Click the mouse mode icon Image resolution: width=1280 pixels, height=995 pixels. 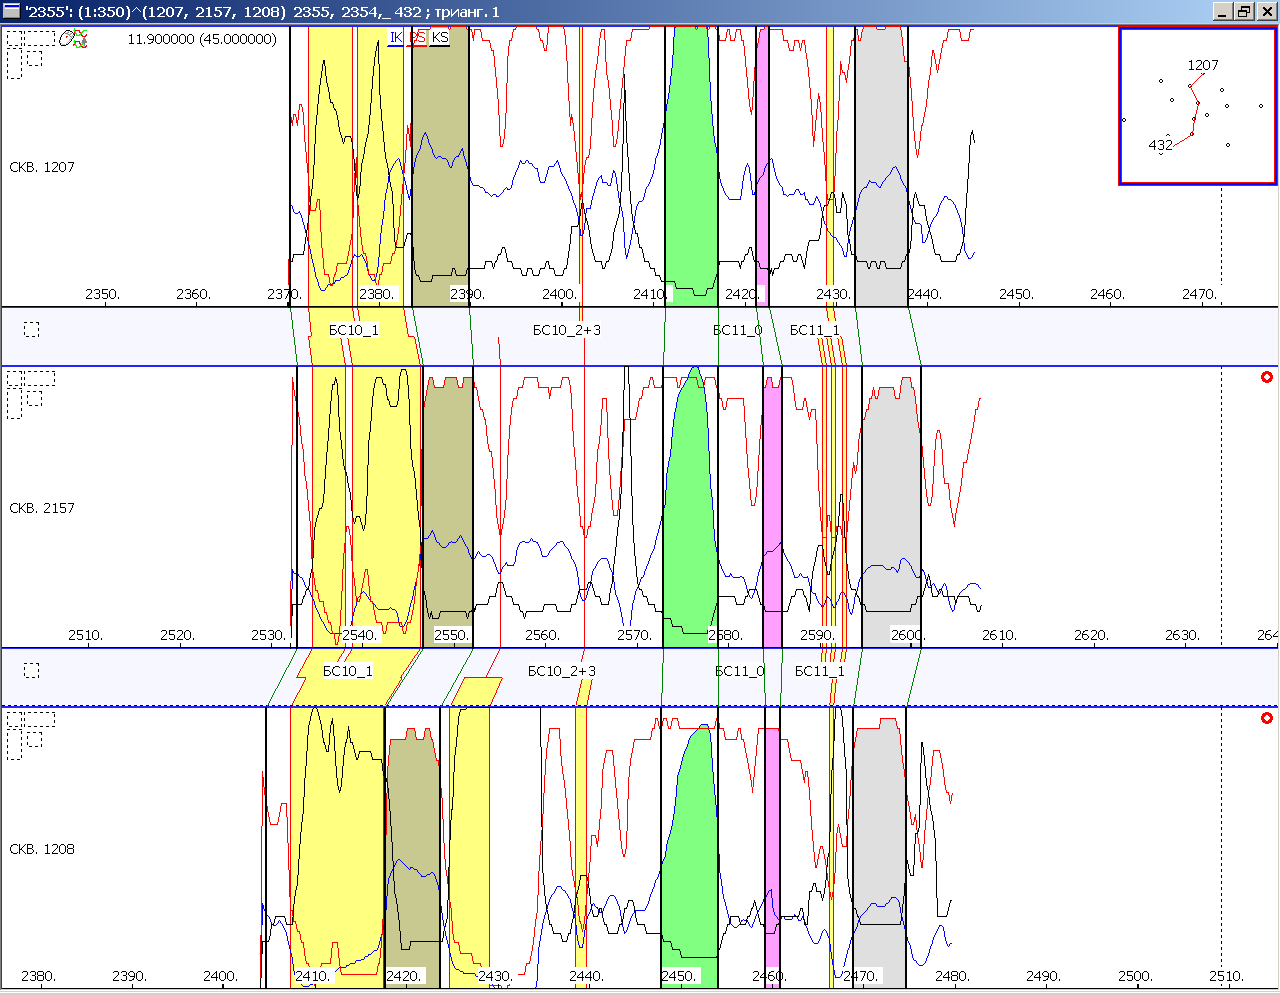66,38
